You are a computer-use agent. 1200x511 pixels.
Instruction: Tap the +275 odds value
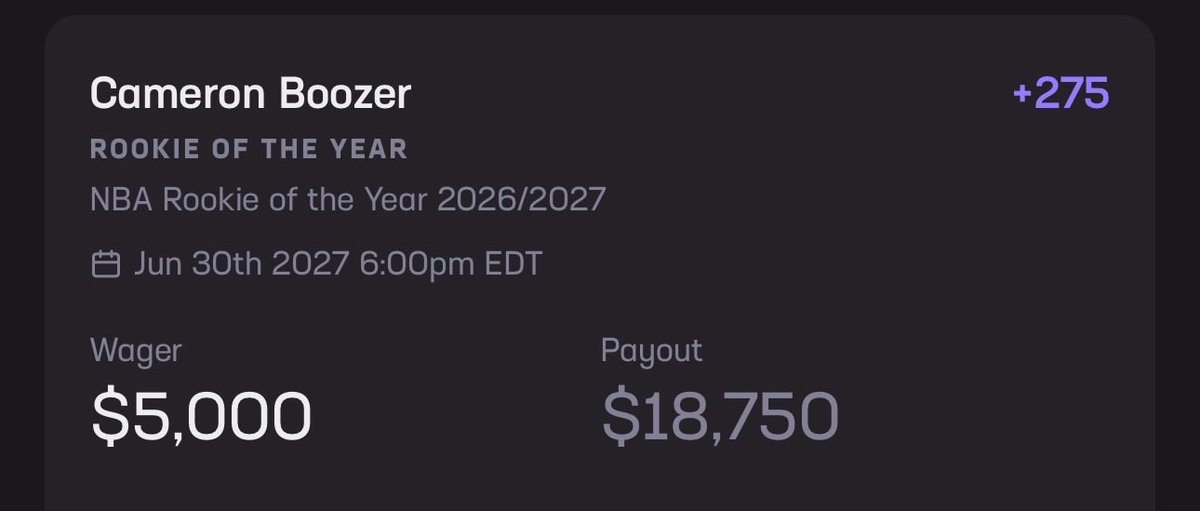point(1061,94)
